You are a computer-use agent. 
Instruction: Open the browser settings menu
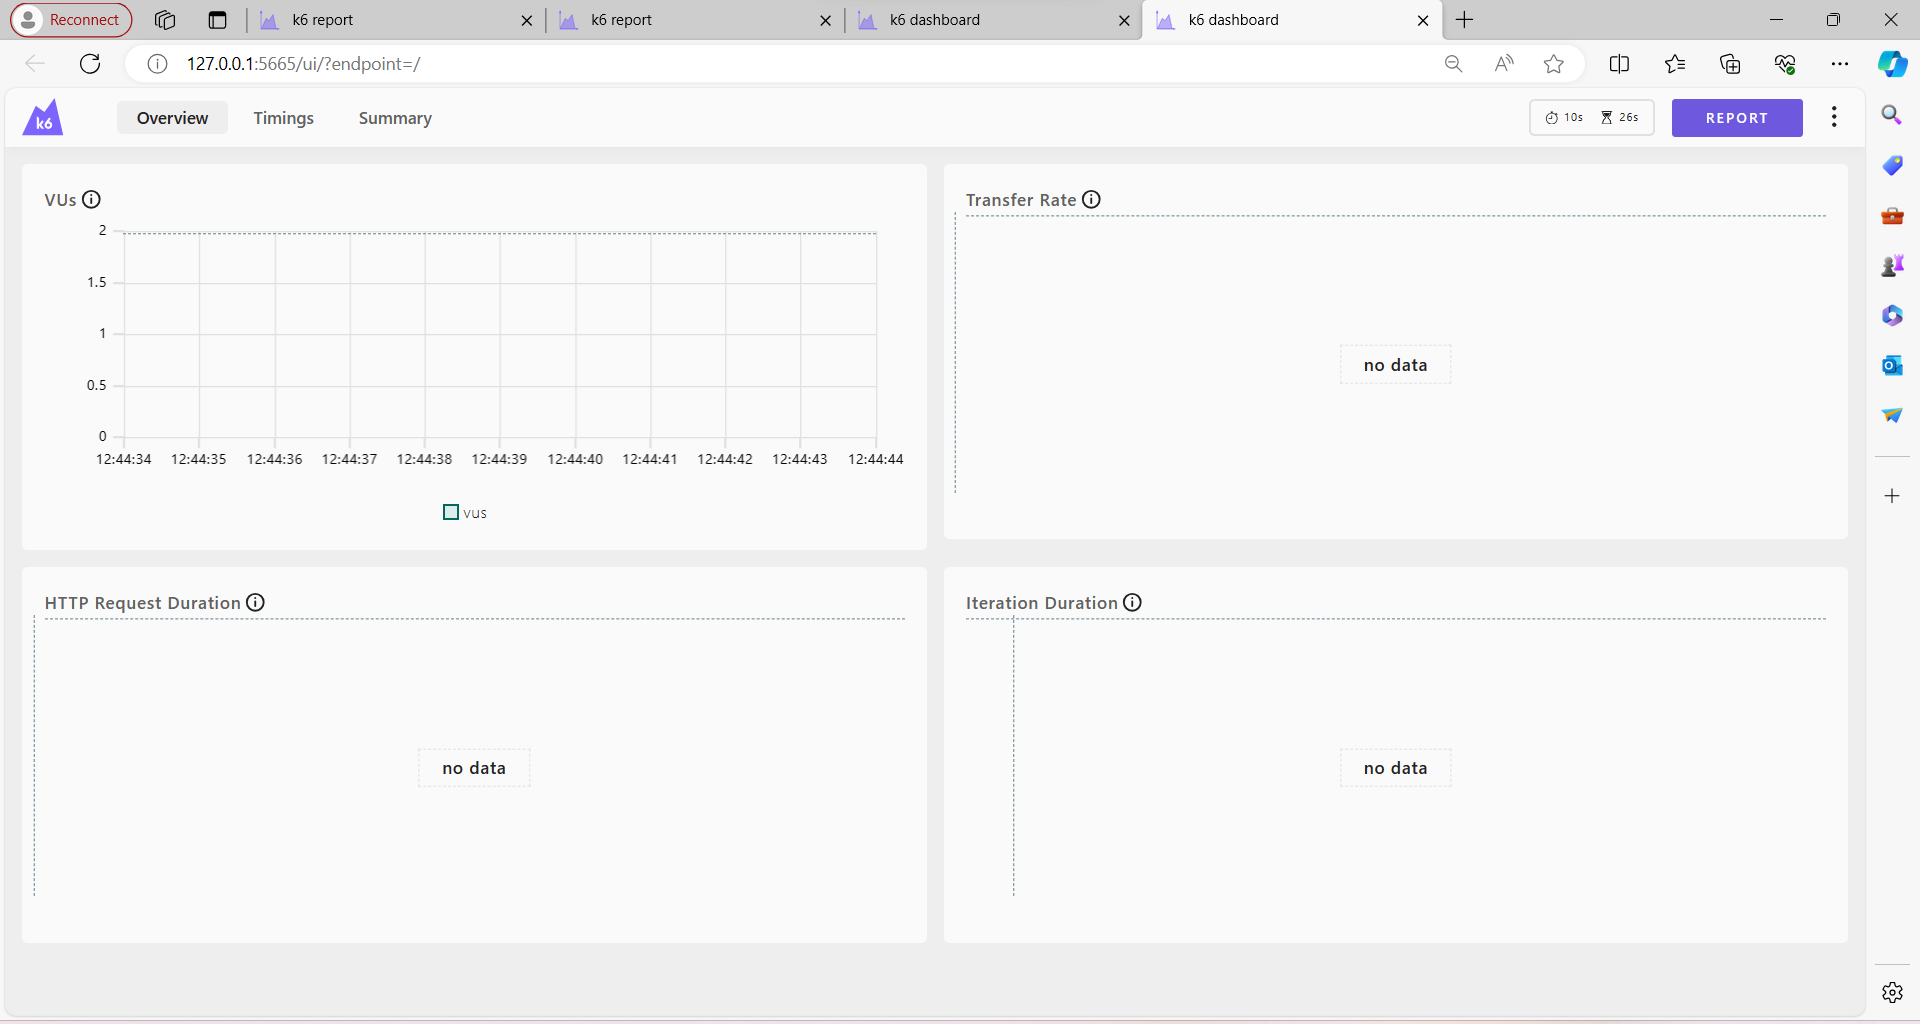coord(1841,63)
